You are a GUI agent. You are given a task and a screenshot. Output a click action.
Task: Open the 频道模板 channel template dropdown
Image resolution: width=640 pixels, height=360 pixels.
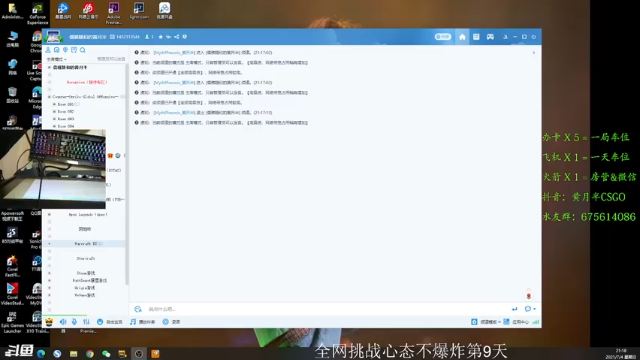(x=486, y=322)
